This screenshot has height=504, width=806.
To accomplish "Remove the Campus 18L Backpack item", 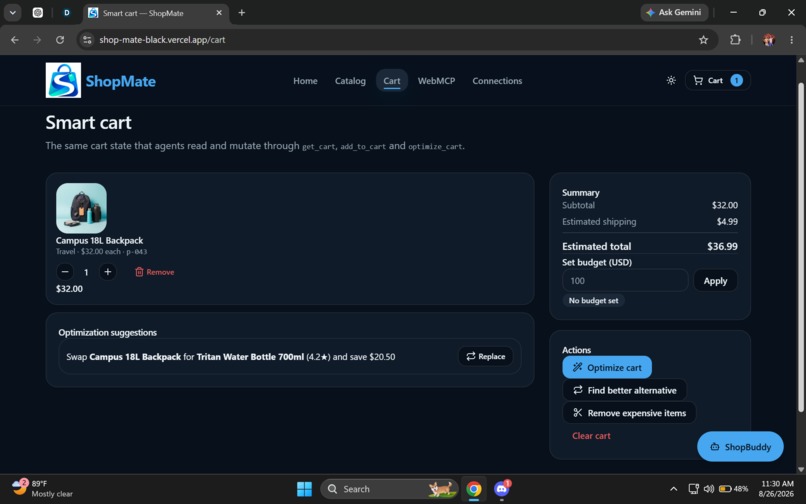I will (154, 272).
